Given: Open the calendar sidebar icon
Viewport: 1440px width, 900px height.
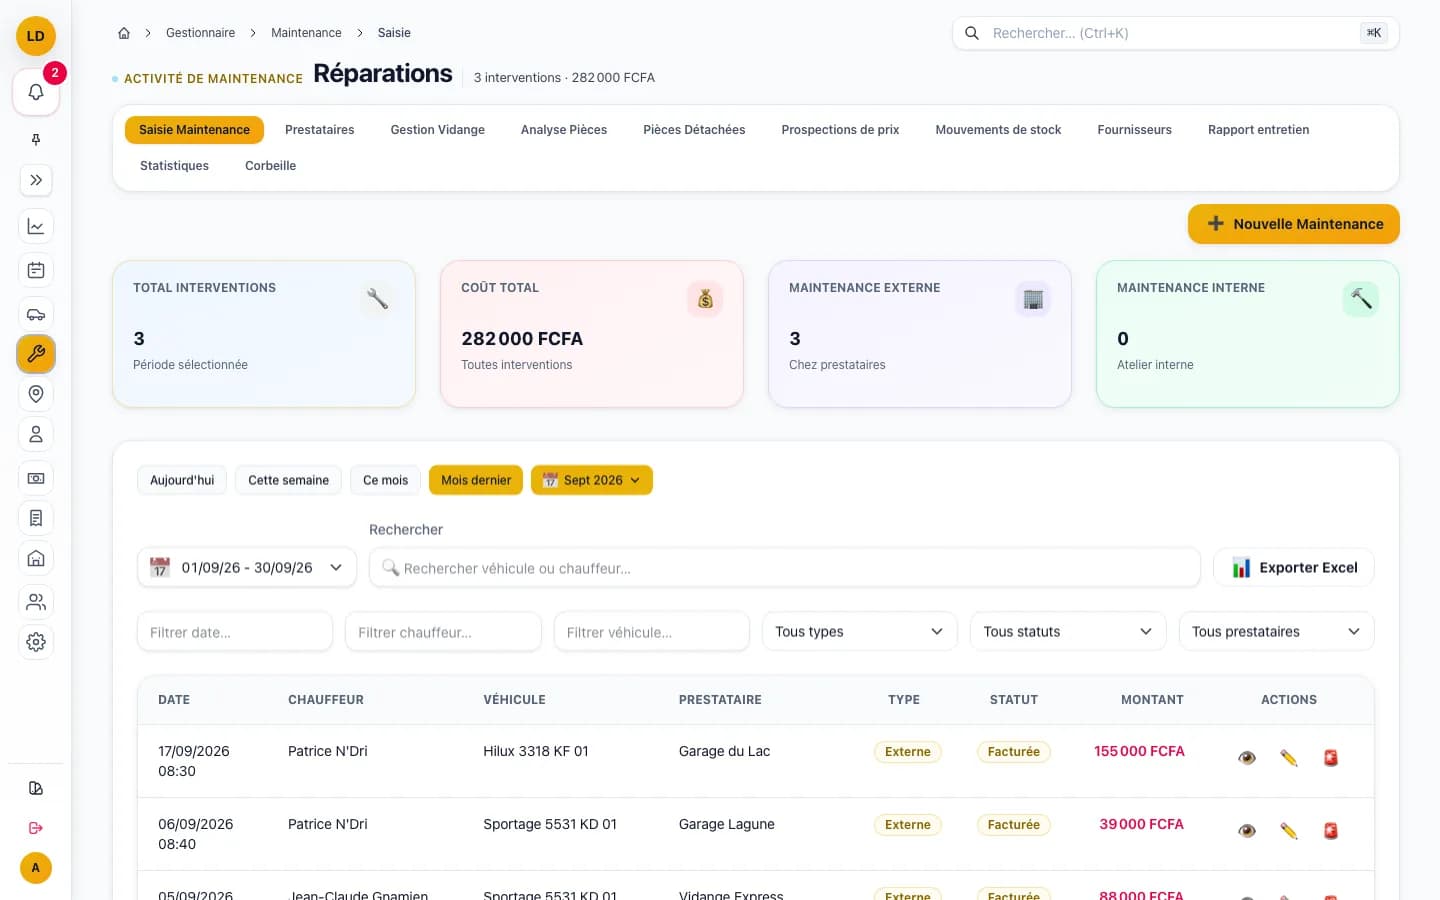Looking at the screenshot, I should pos(36,270).
